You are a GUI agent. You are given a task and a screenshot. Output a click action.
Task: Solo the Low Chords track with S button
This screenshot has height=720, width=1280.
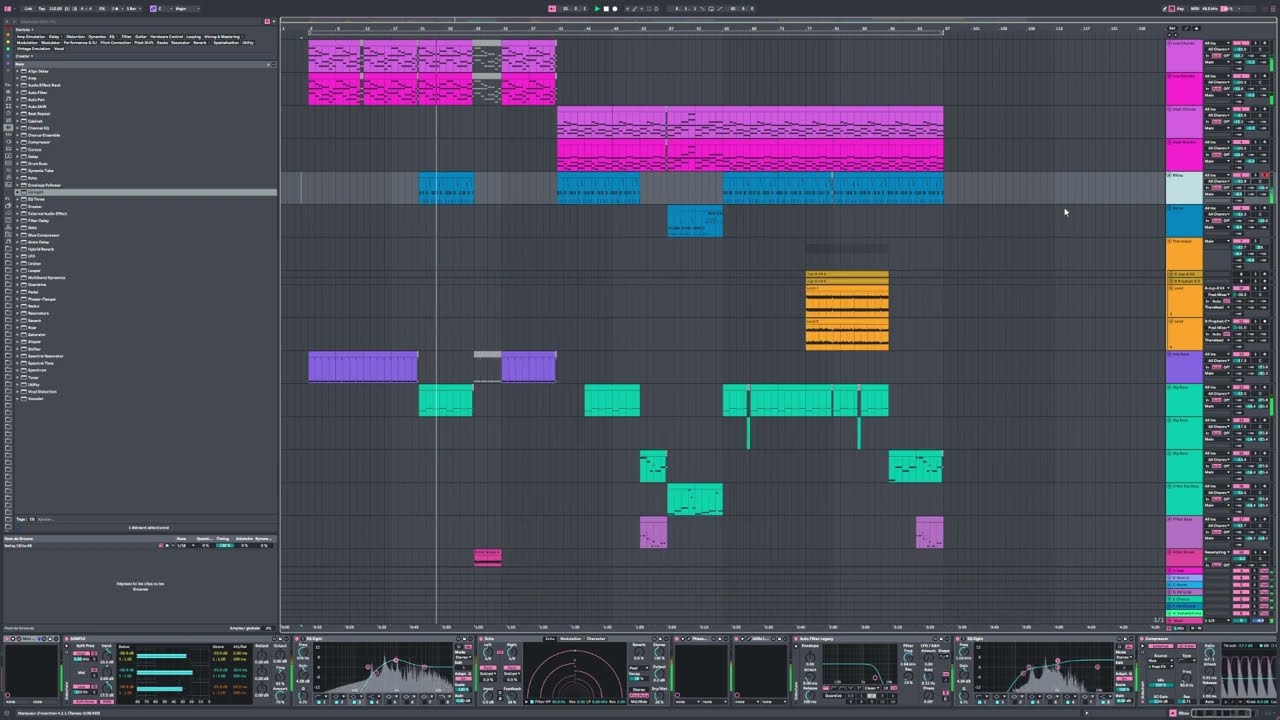tap(1255, 43)
